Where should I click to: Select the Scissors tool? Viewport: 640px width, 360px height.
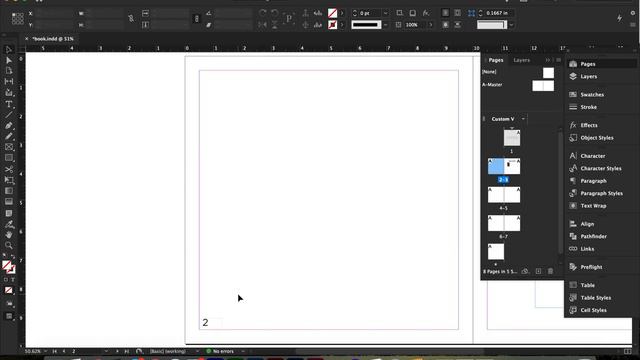click(x=9, y=169)
